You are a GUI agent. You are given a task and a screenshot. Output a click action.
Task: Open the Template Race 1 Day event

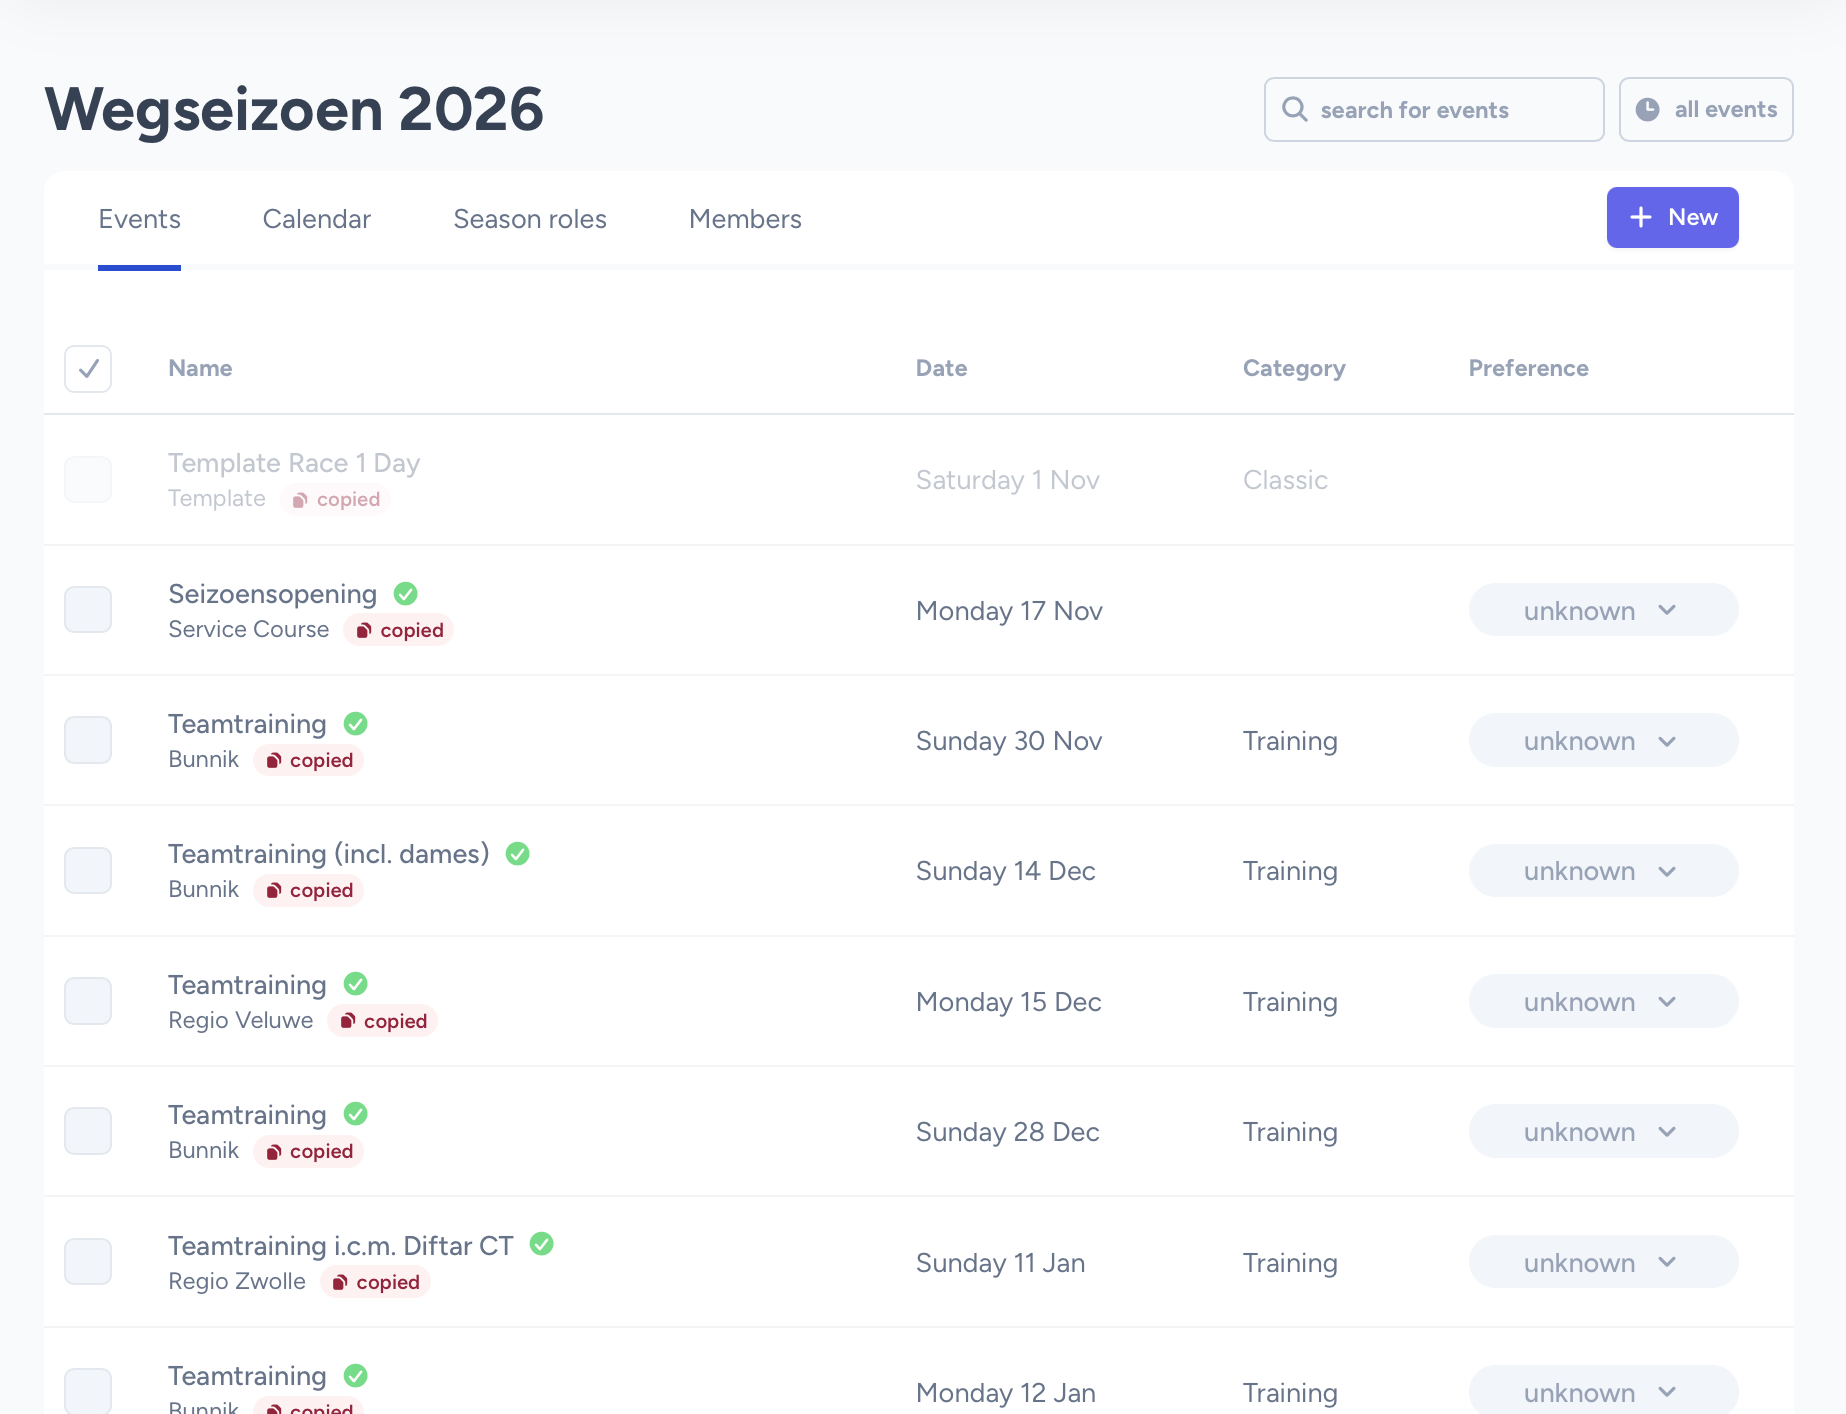(293, 463)
